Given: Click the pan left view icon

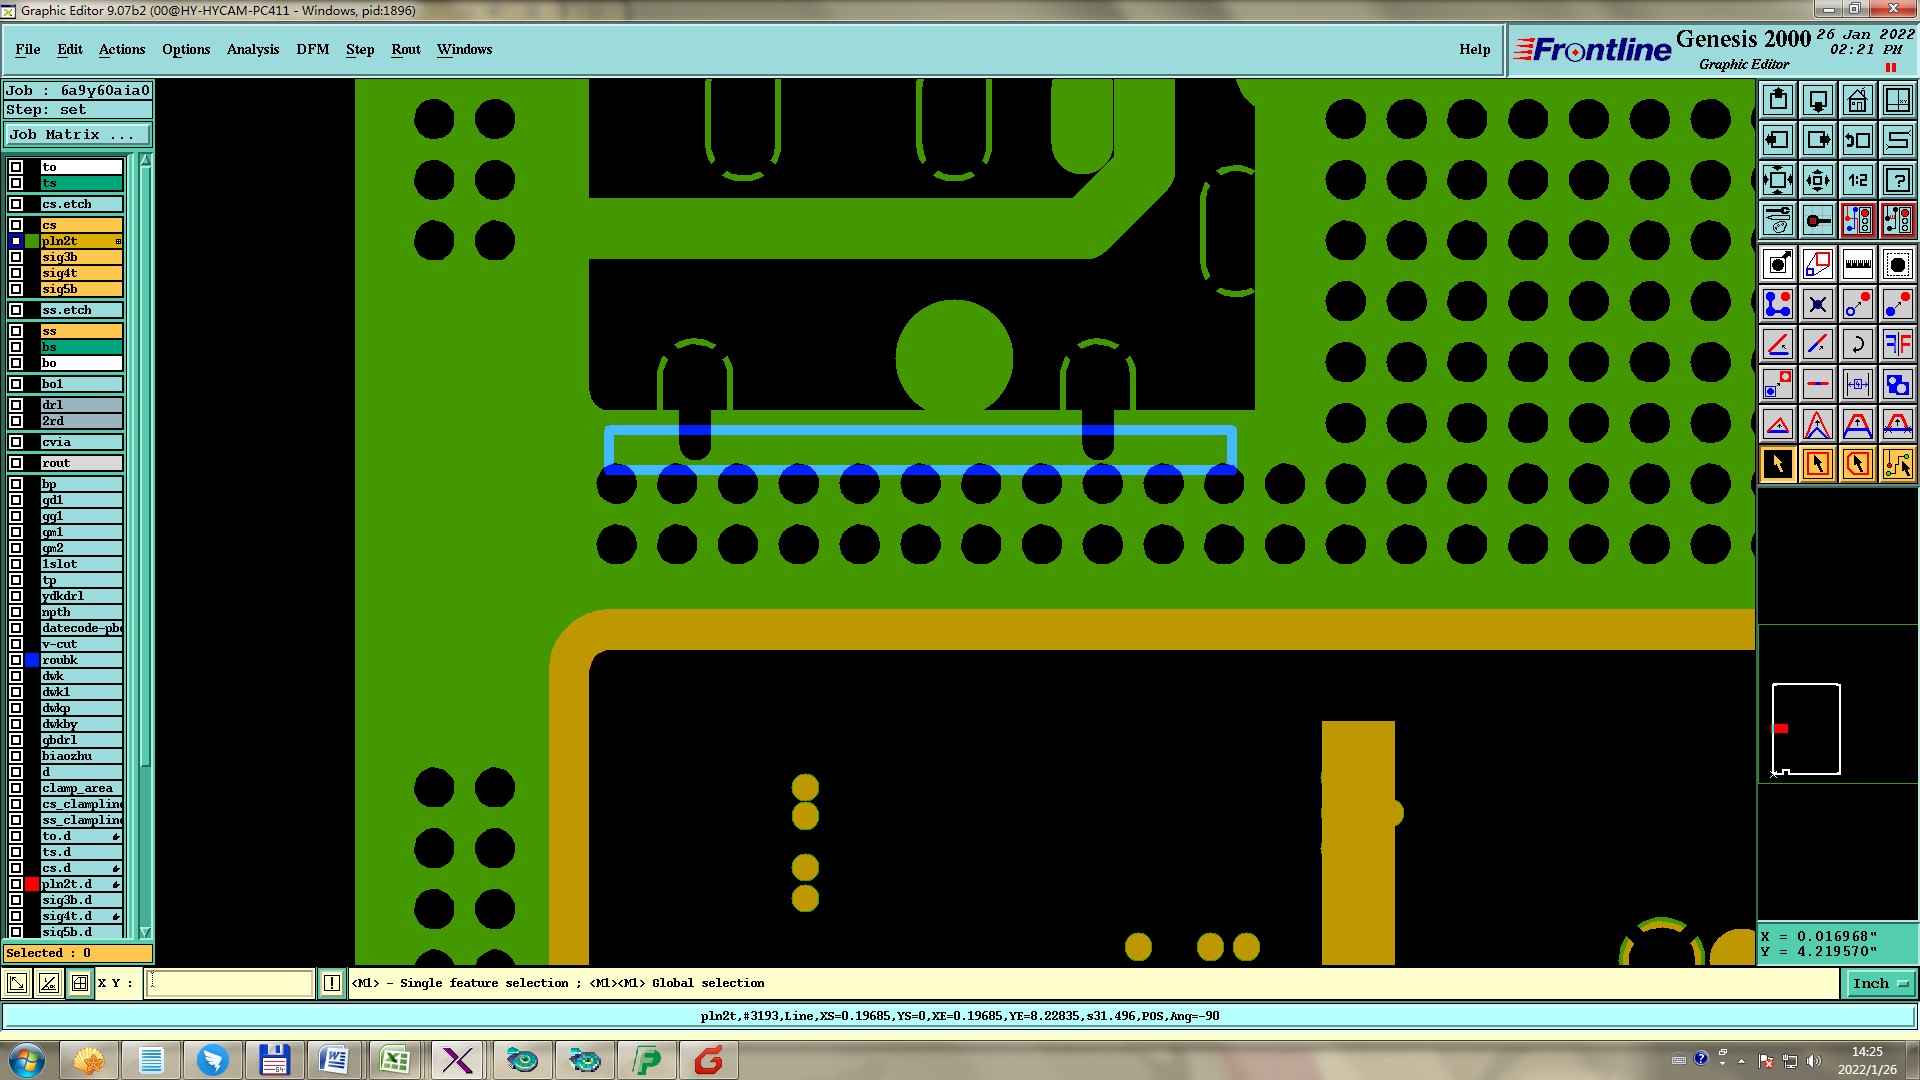Looking at the screenshot, I should tap(1778, 140).
